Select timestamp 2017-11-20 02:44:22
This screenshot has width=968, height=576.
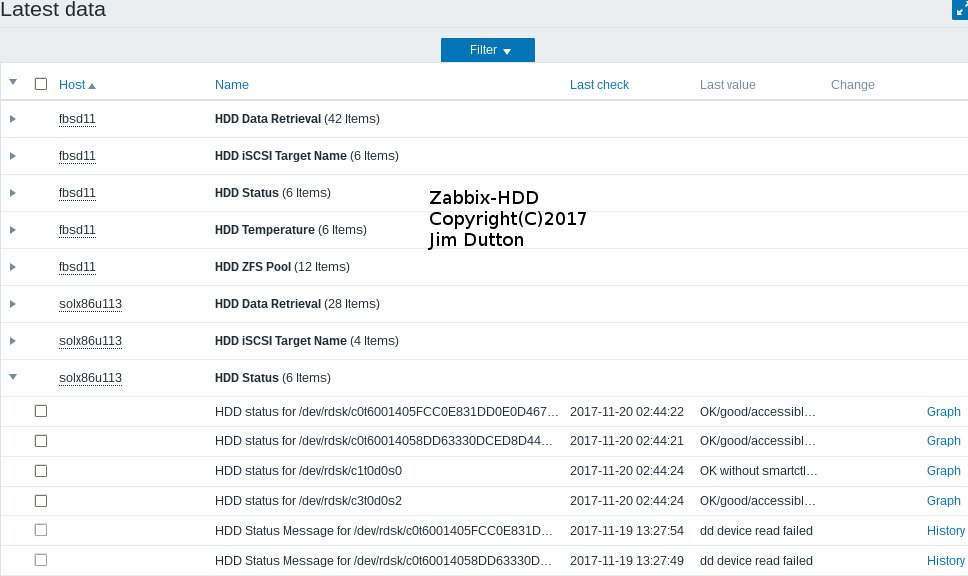click(627, 412)
